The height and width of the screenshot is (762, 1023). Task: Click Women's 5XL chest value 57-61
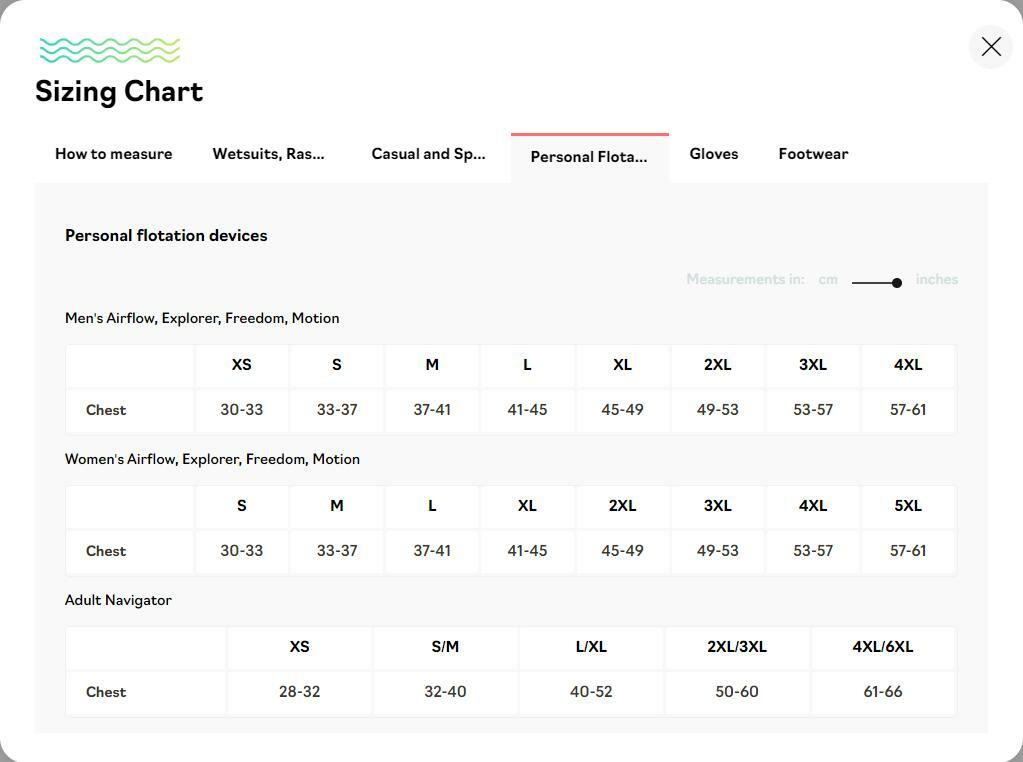(x=908, y=551)
